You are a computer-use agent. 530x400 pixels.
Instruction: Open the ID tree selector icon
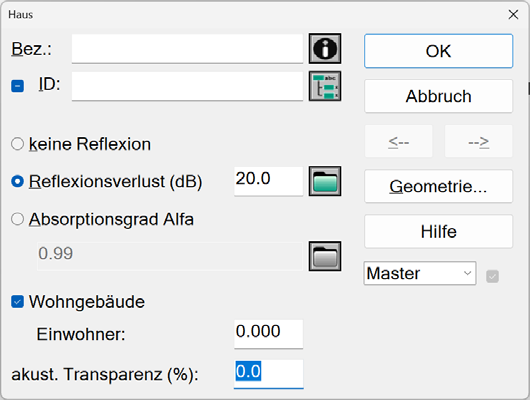pyautogui.click(x=325, y=86)
